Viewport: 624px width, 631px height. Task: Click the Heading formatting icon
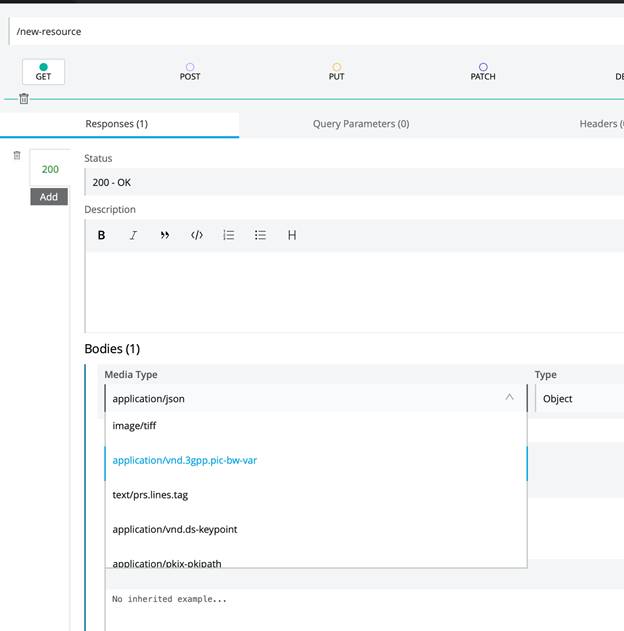[x=292, y=235]
